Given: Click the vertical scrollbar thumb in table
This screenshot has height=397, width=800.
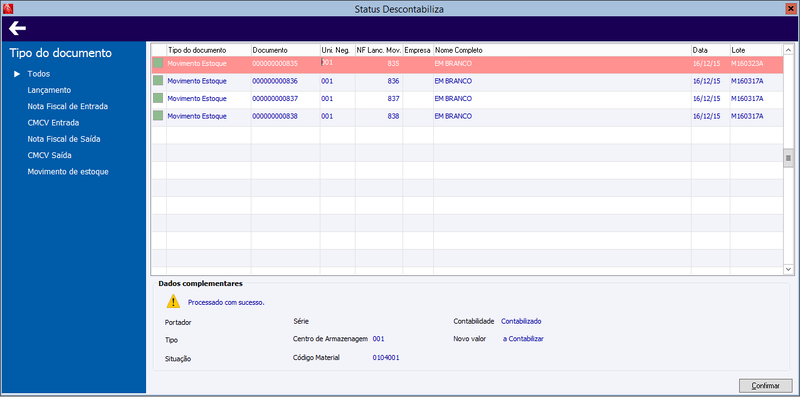Looking at the screenshot, I should [788, 159].
